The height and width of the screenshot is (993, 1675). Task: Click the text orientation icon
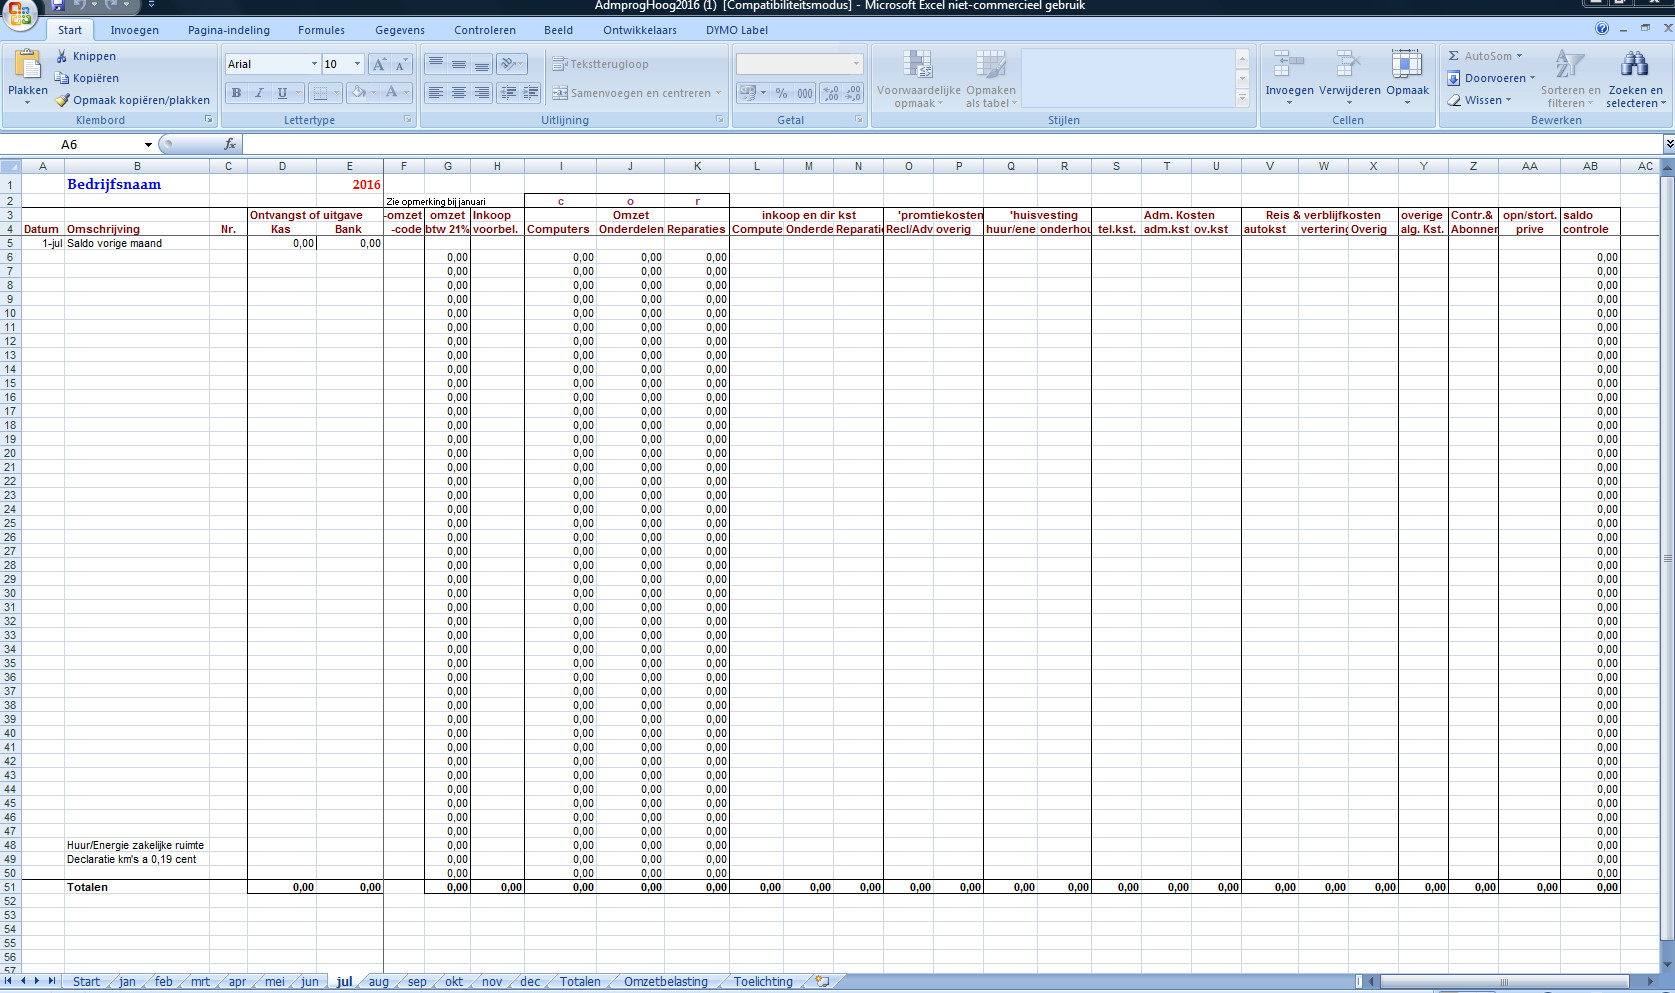coord(509,64)
